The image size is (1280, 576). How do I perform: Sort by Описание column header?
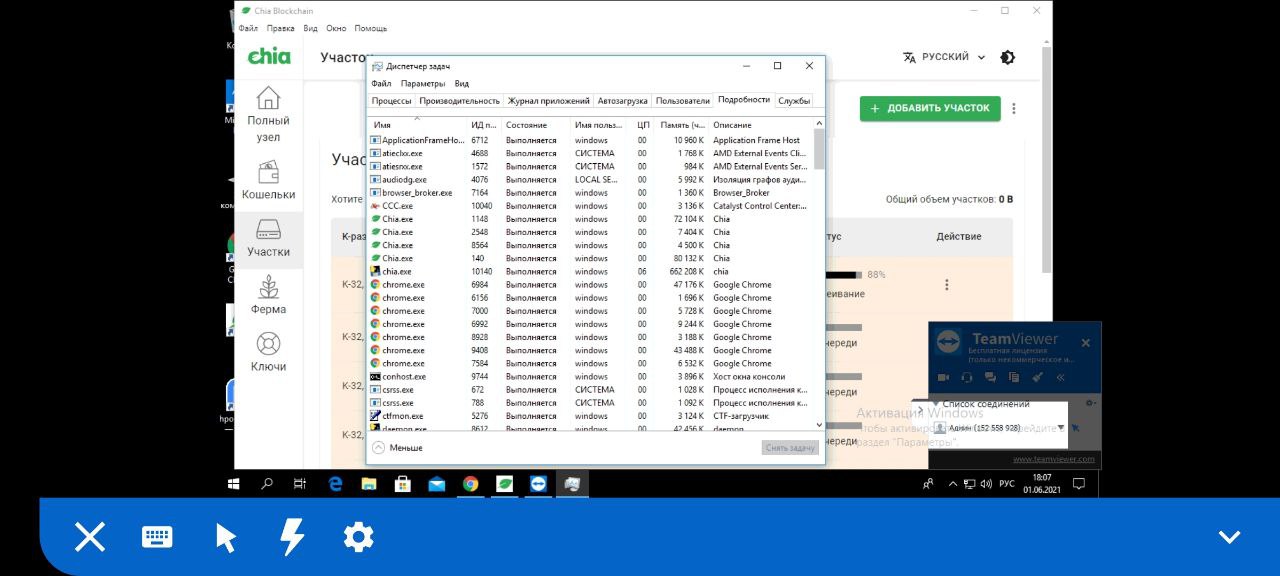pyautogui.click(x=760, y=125)
